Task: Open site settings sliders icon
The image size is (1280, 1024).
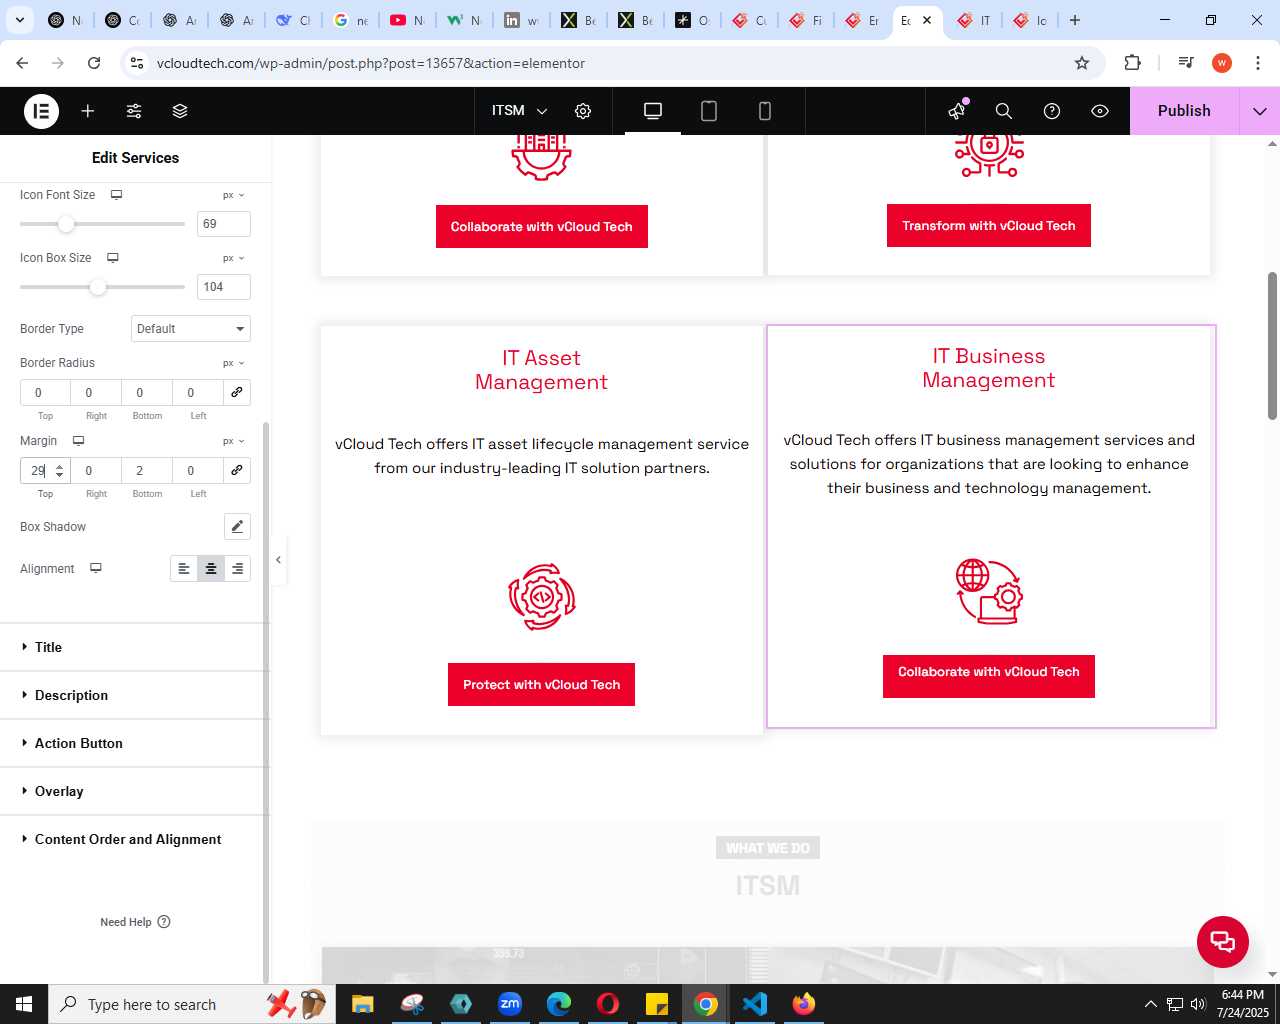Action: click(134, 111)
